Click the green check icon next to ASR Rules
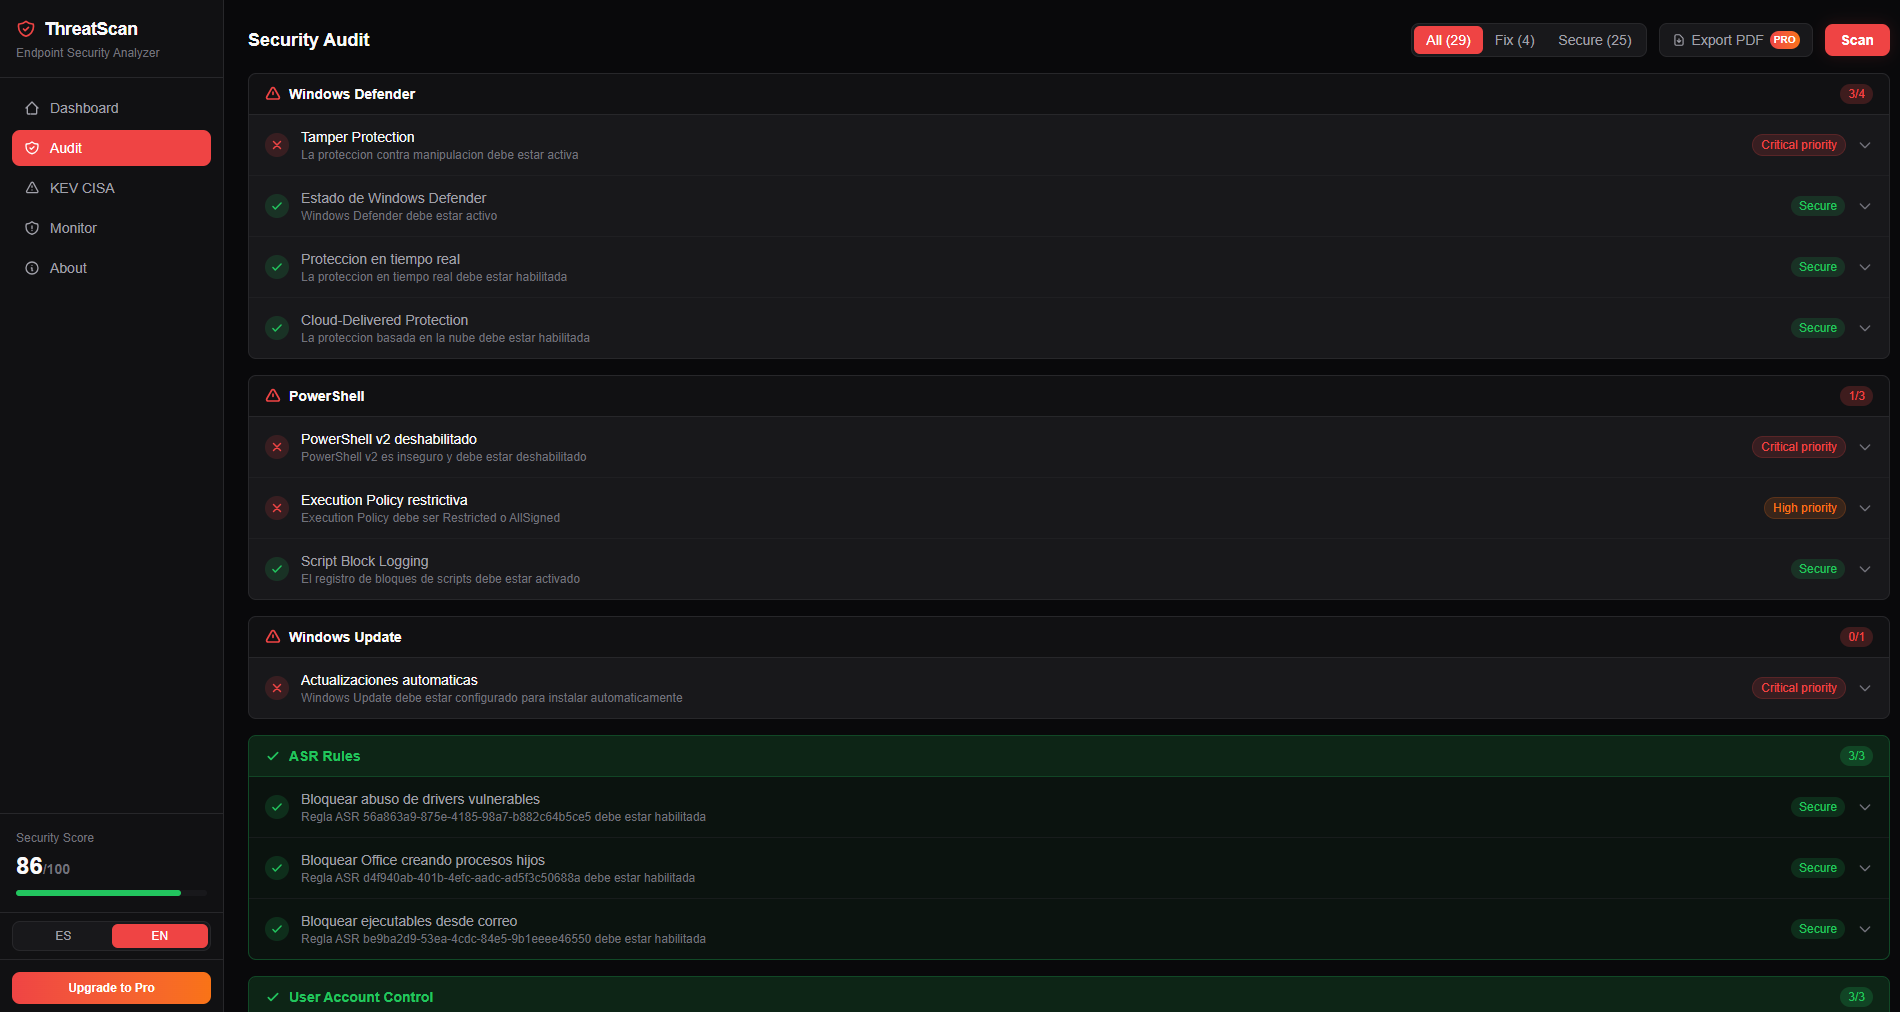1900x1012 pixels. [x=272, y=756]
